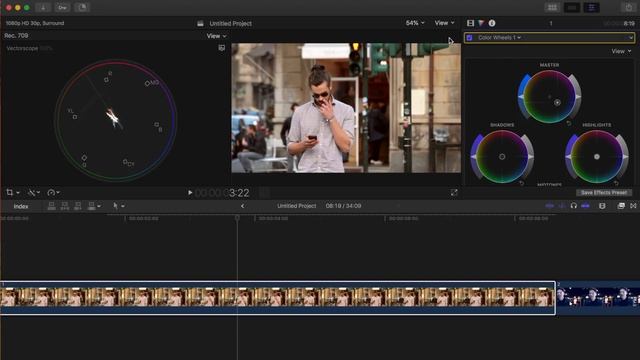Open the viewer View options menu
640x360 pixels.
pyautogui.click(x=444, y=23)
